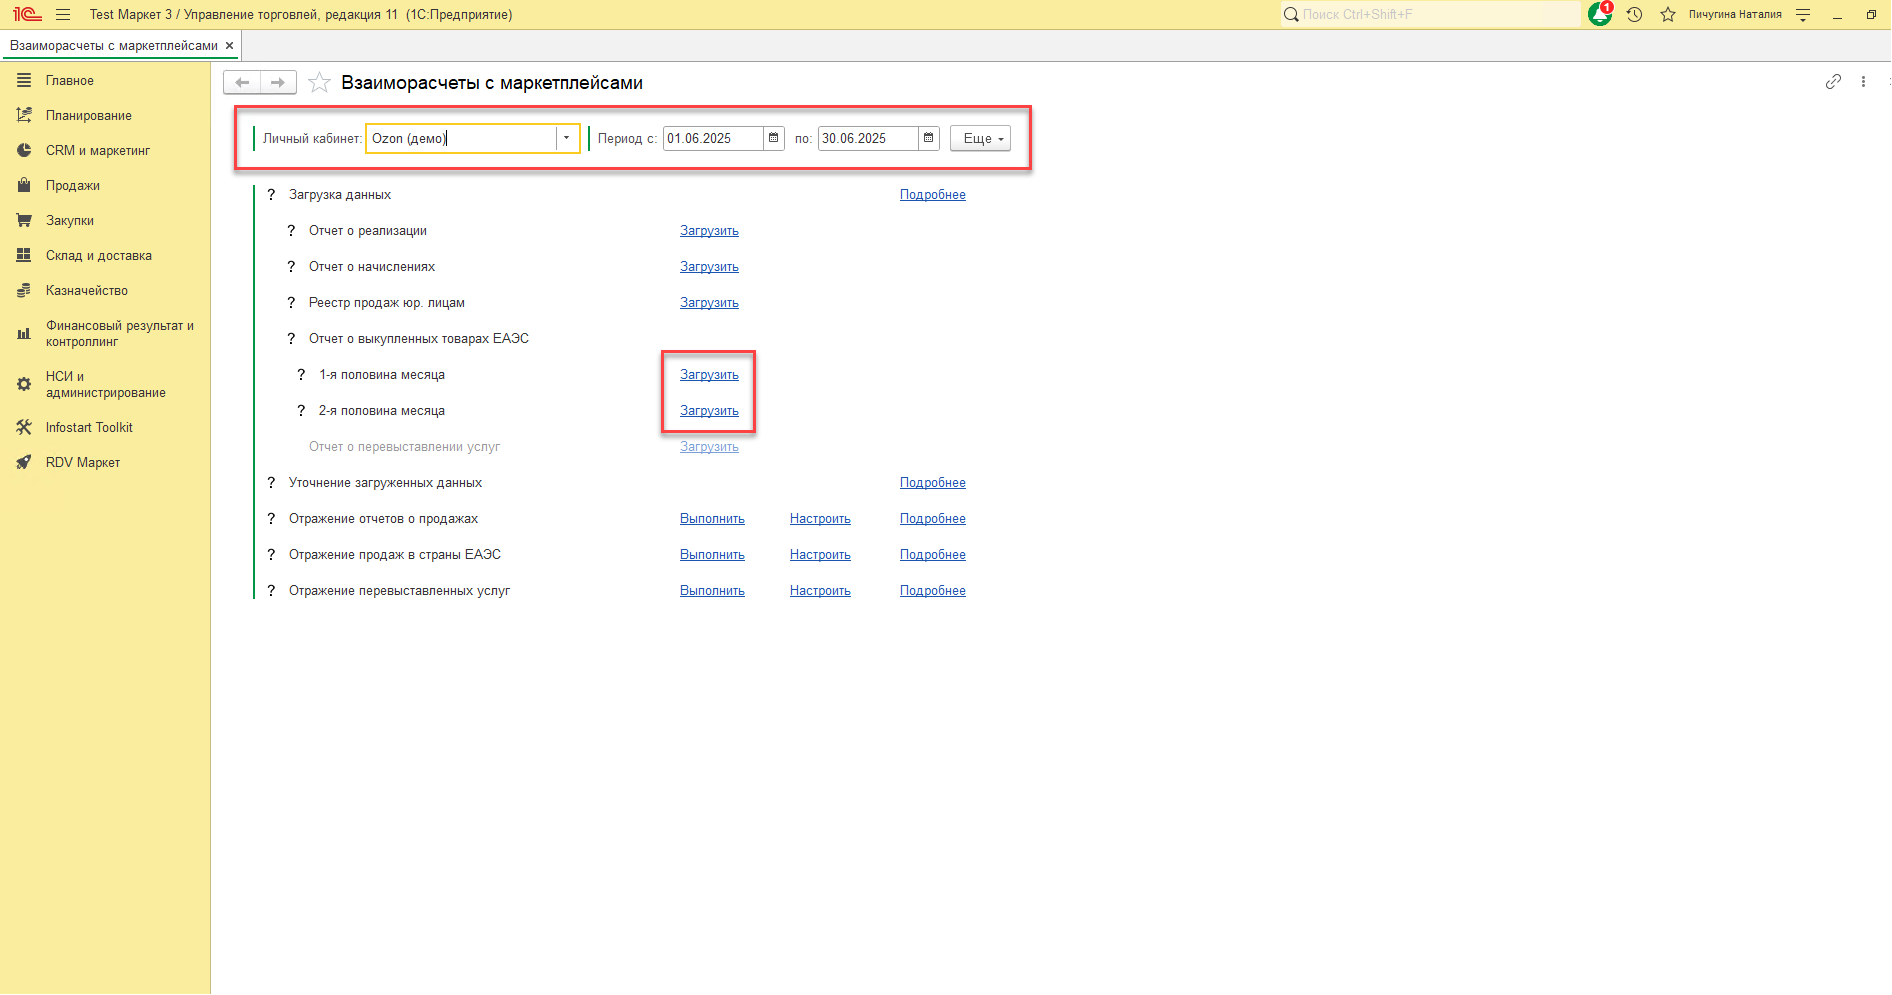Add page to favorites with star
1892x995 pixels.
(x=319, y=83)
